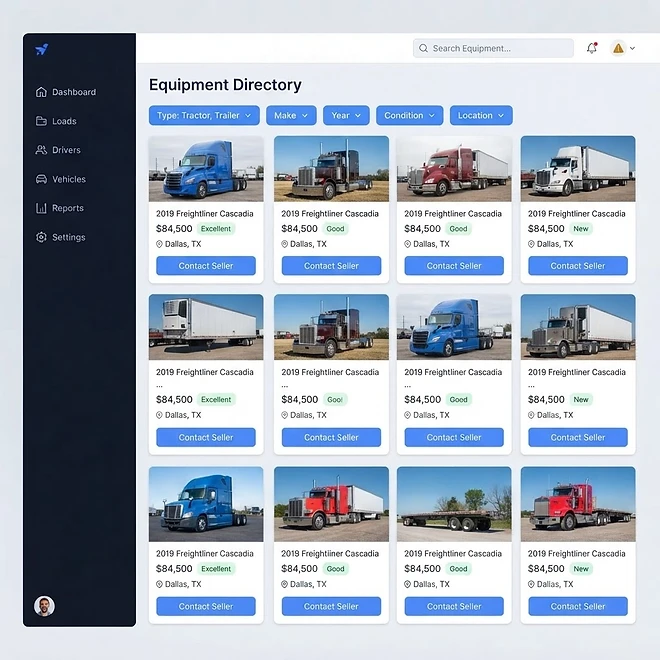This screenshot has height=660, width=660.
Task: Contact Seller for the empty flatbed trailer listing
Action: tap(454, 606)
